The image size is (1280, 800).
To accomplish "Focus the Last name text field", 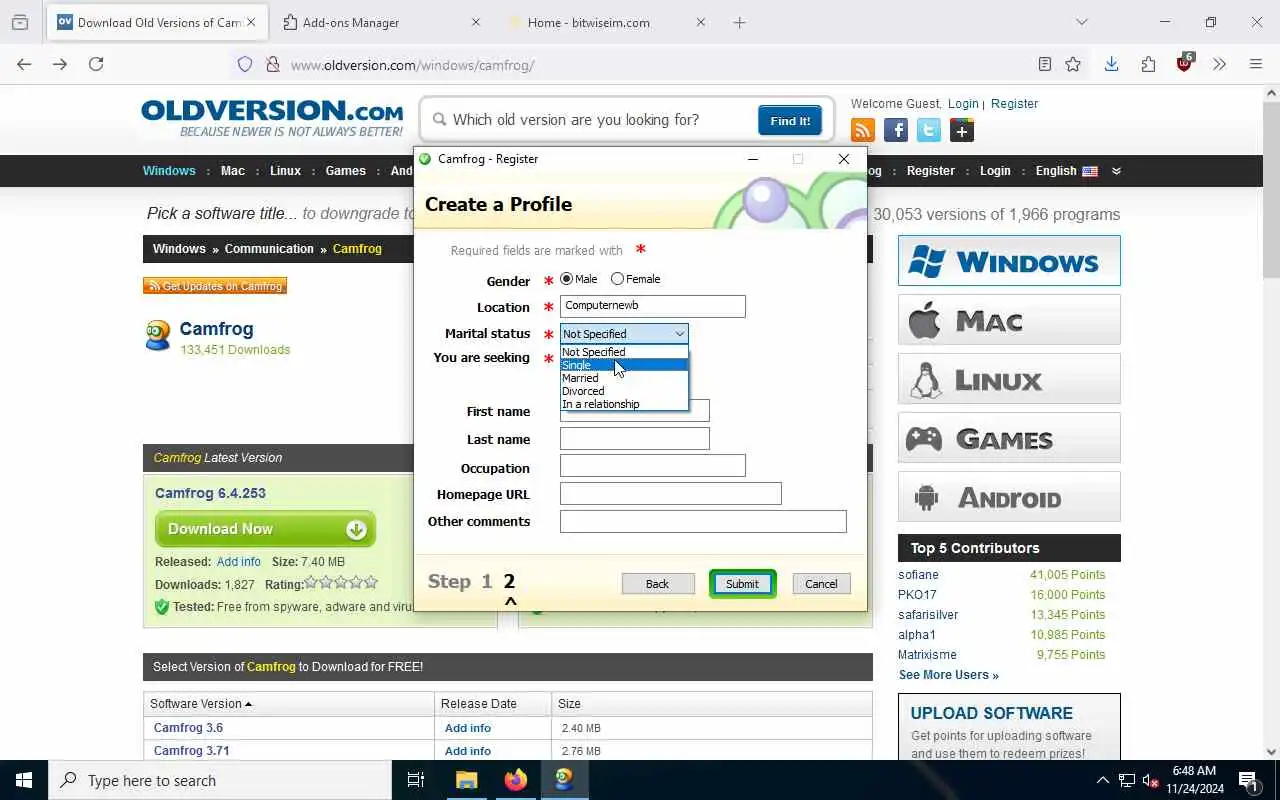I will point(634,438).
